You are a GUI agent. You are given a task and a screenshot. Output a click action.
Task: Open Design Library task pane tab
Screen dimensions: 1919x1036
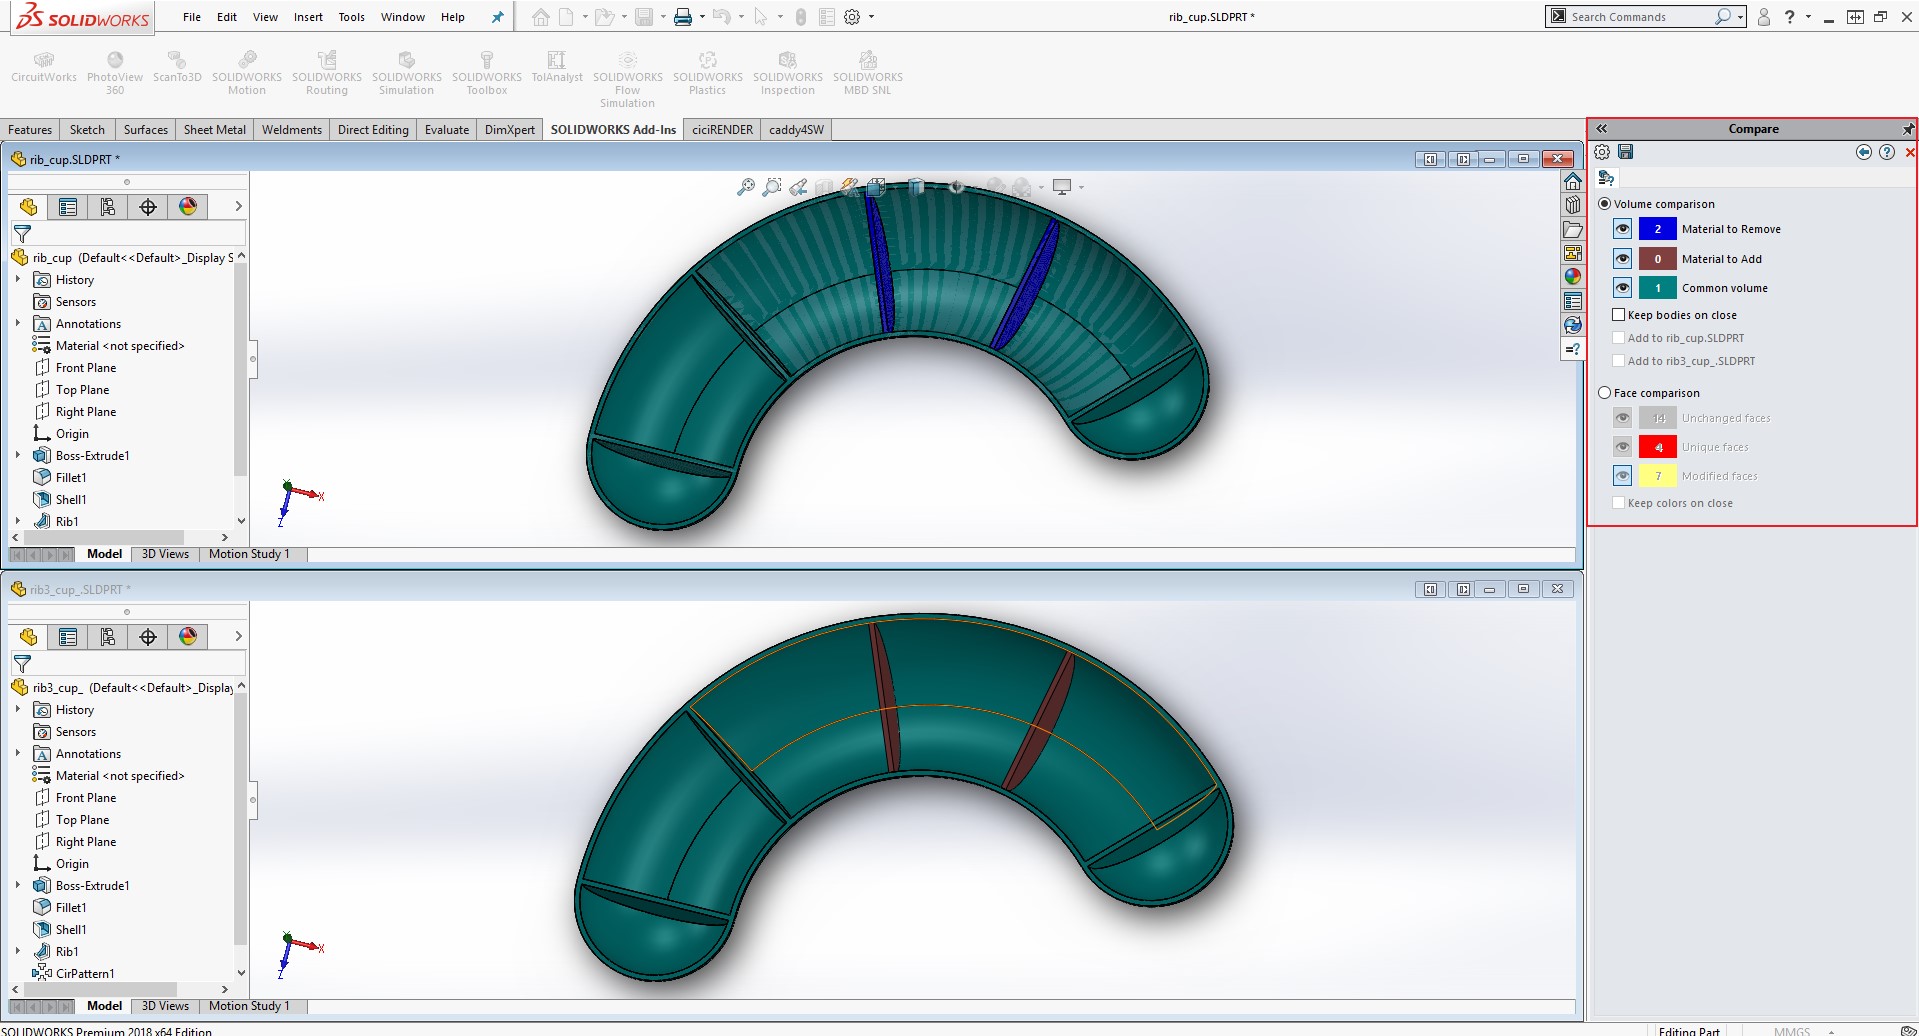point(1573,205)
